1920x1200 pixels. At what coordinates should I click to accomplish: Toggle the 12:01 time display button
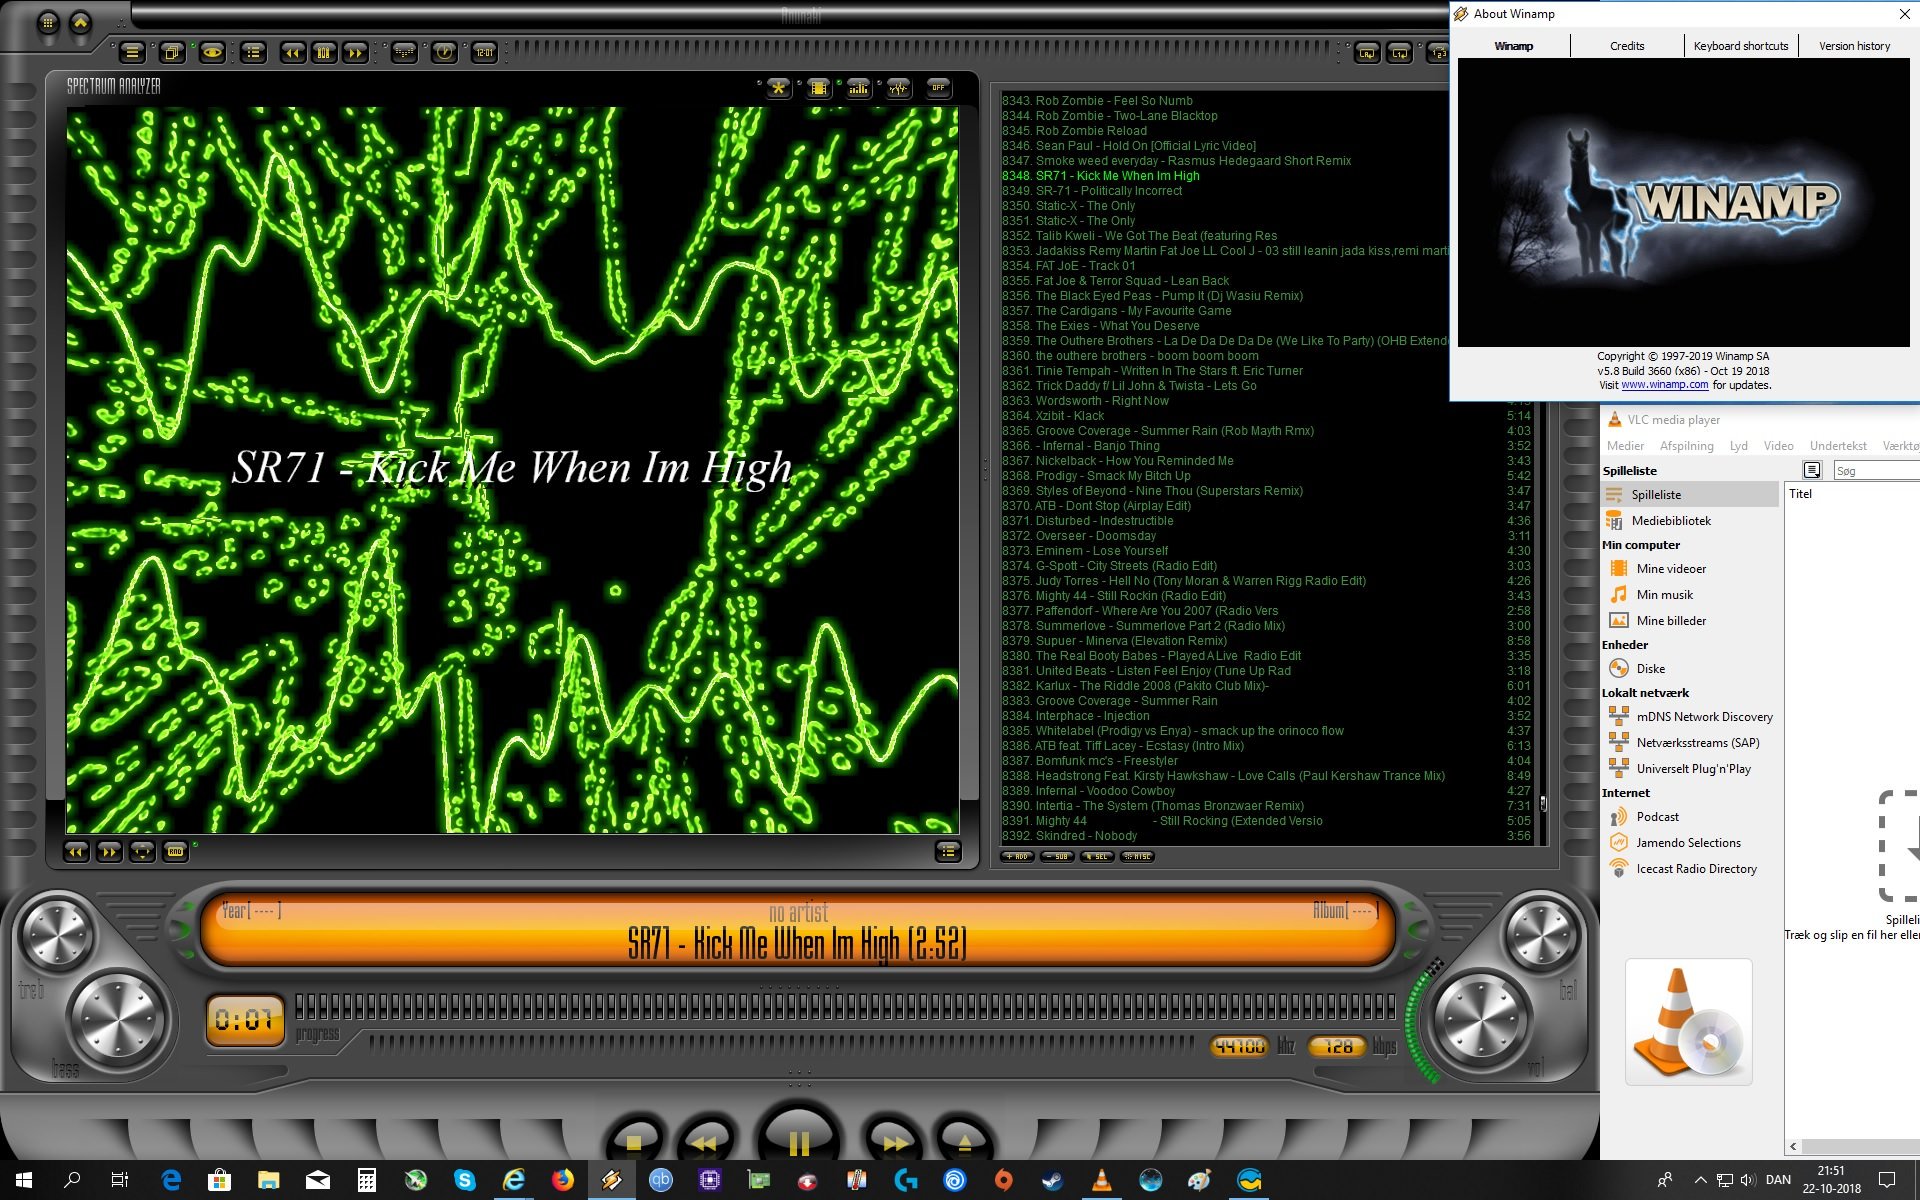pos(484,53)
